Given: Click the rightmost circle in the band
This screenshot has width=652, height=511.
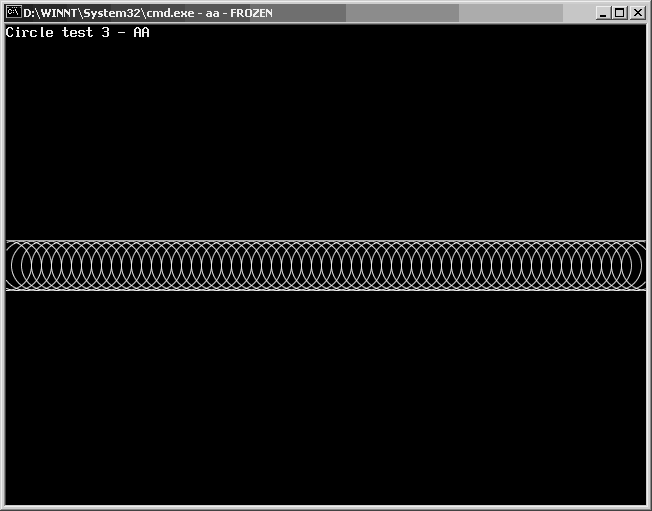Looking at the screenshot, I should 623,266.
